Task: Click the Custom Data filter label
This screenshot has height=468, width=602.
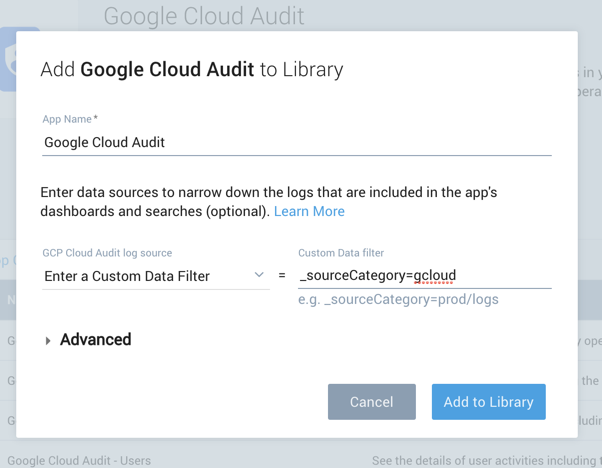Action: (x=341, y=253)
